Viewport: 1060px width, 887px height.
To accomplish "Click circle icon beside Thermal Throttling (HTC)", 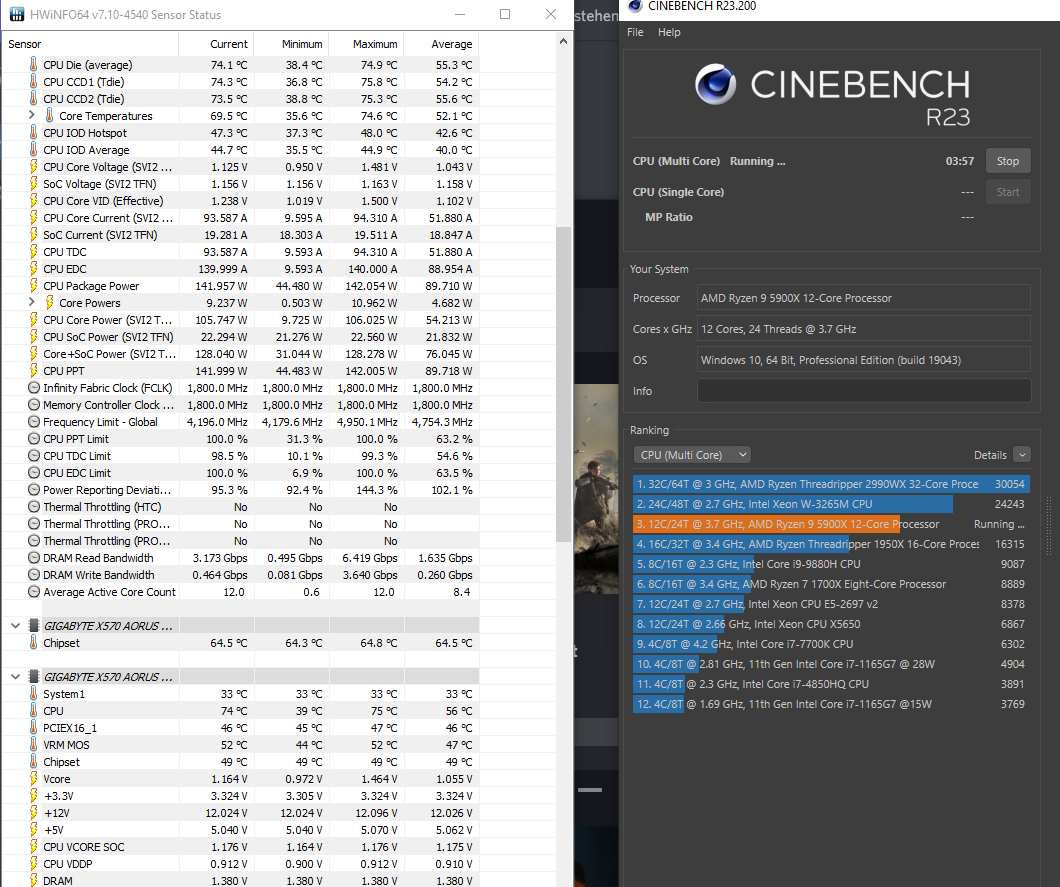I will pos(34,506).
